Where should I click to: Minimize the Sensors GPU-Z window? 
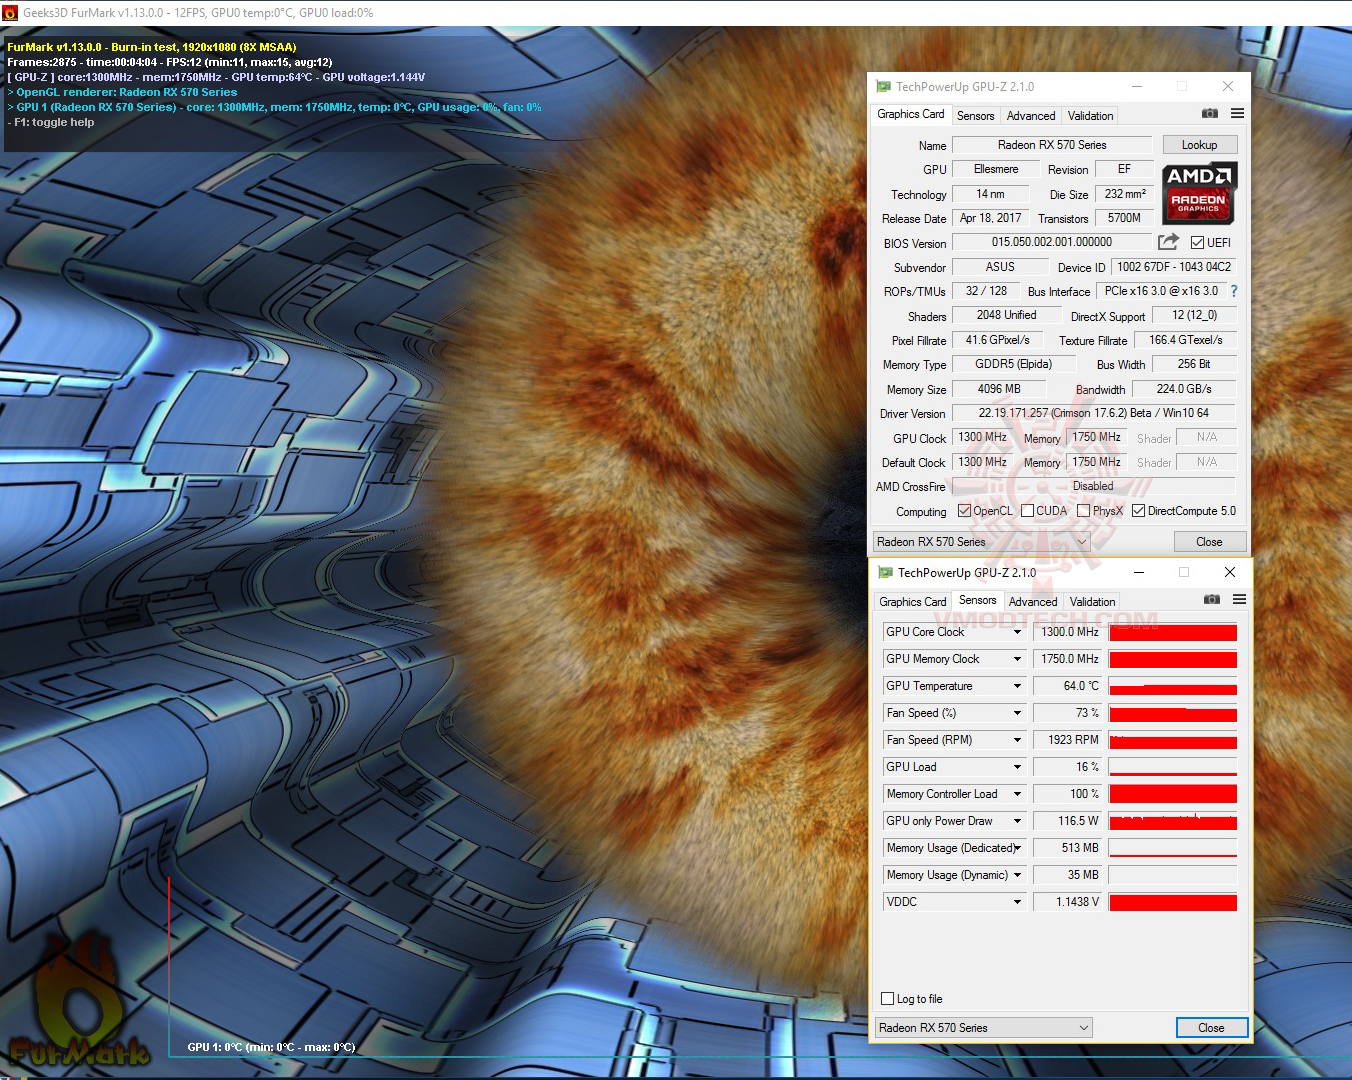pos(1139,572)
